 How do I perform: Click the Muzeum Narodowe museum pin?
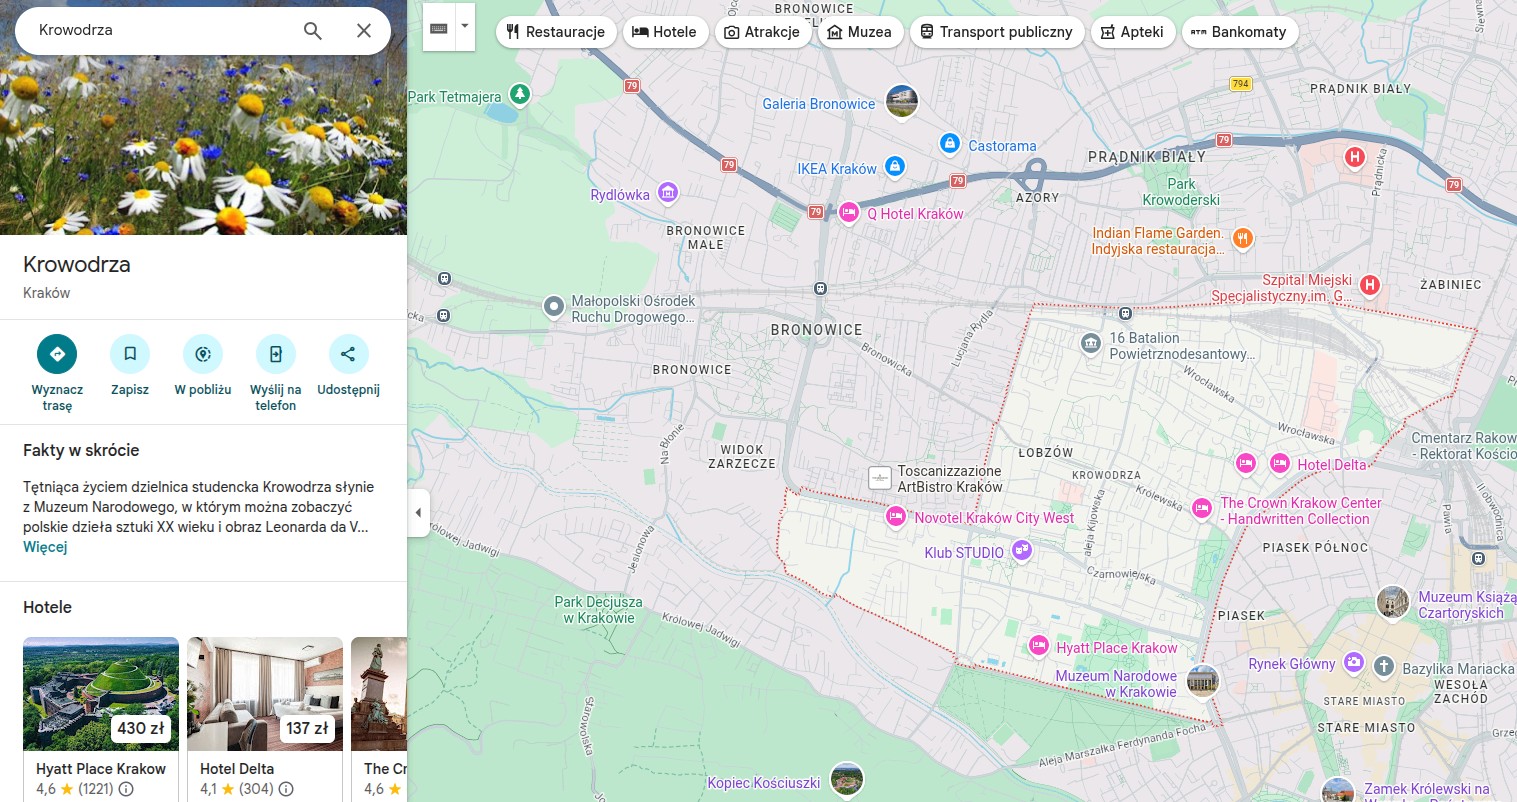click(1202, 681)
